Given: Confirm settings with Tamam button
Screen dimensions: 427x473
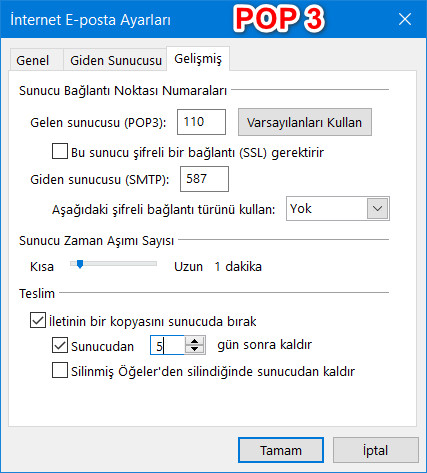Looking at the screenshot, I should pyautogui.click(x=281, y=450).
